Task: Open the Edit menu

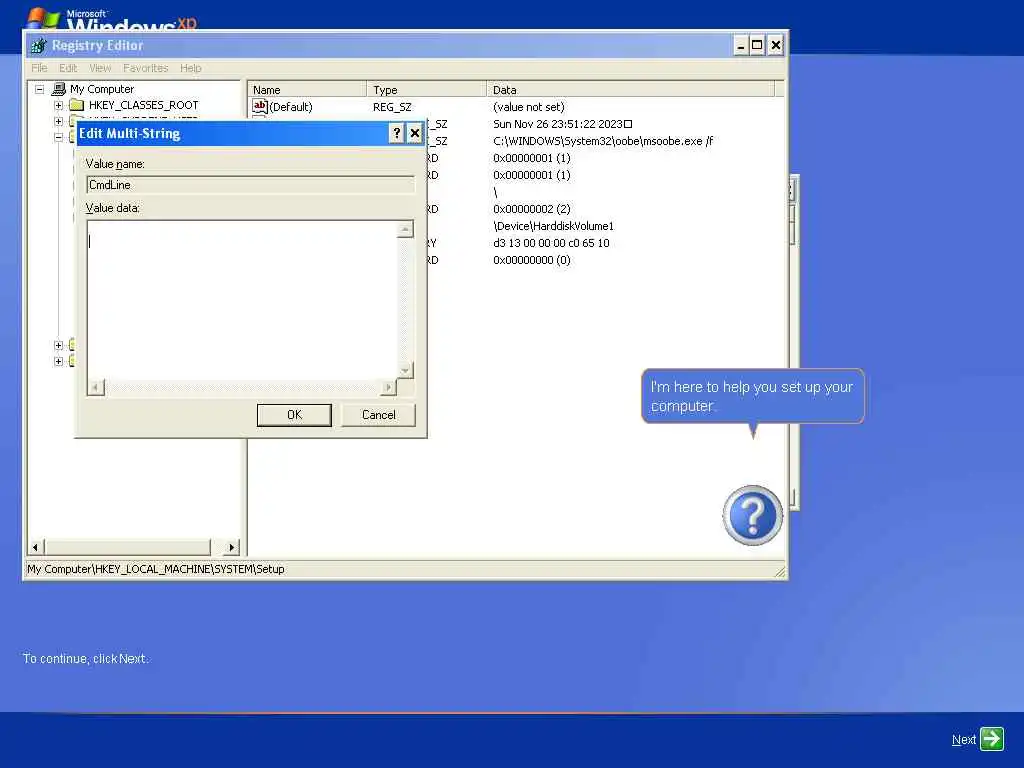Action: (x=68, y=68)
